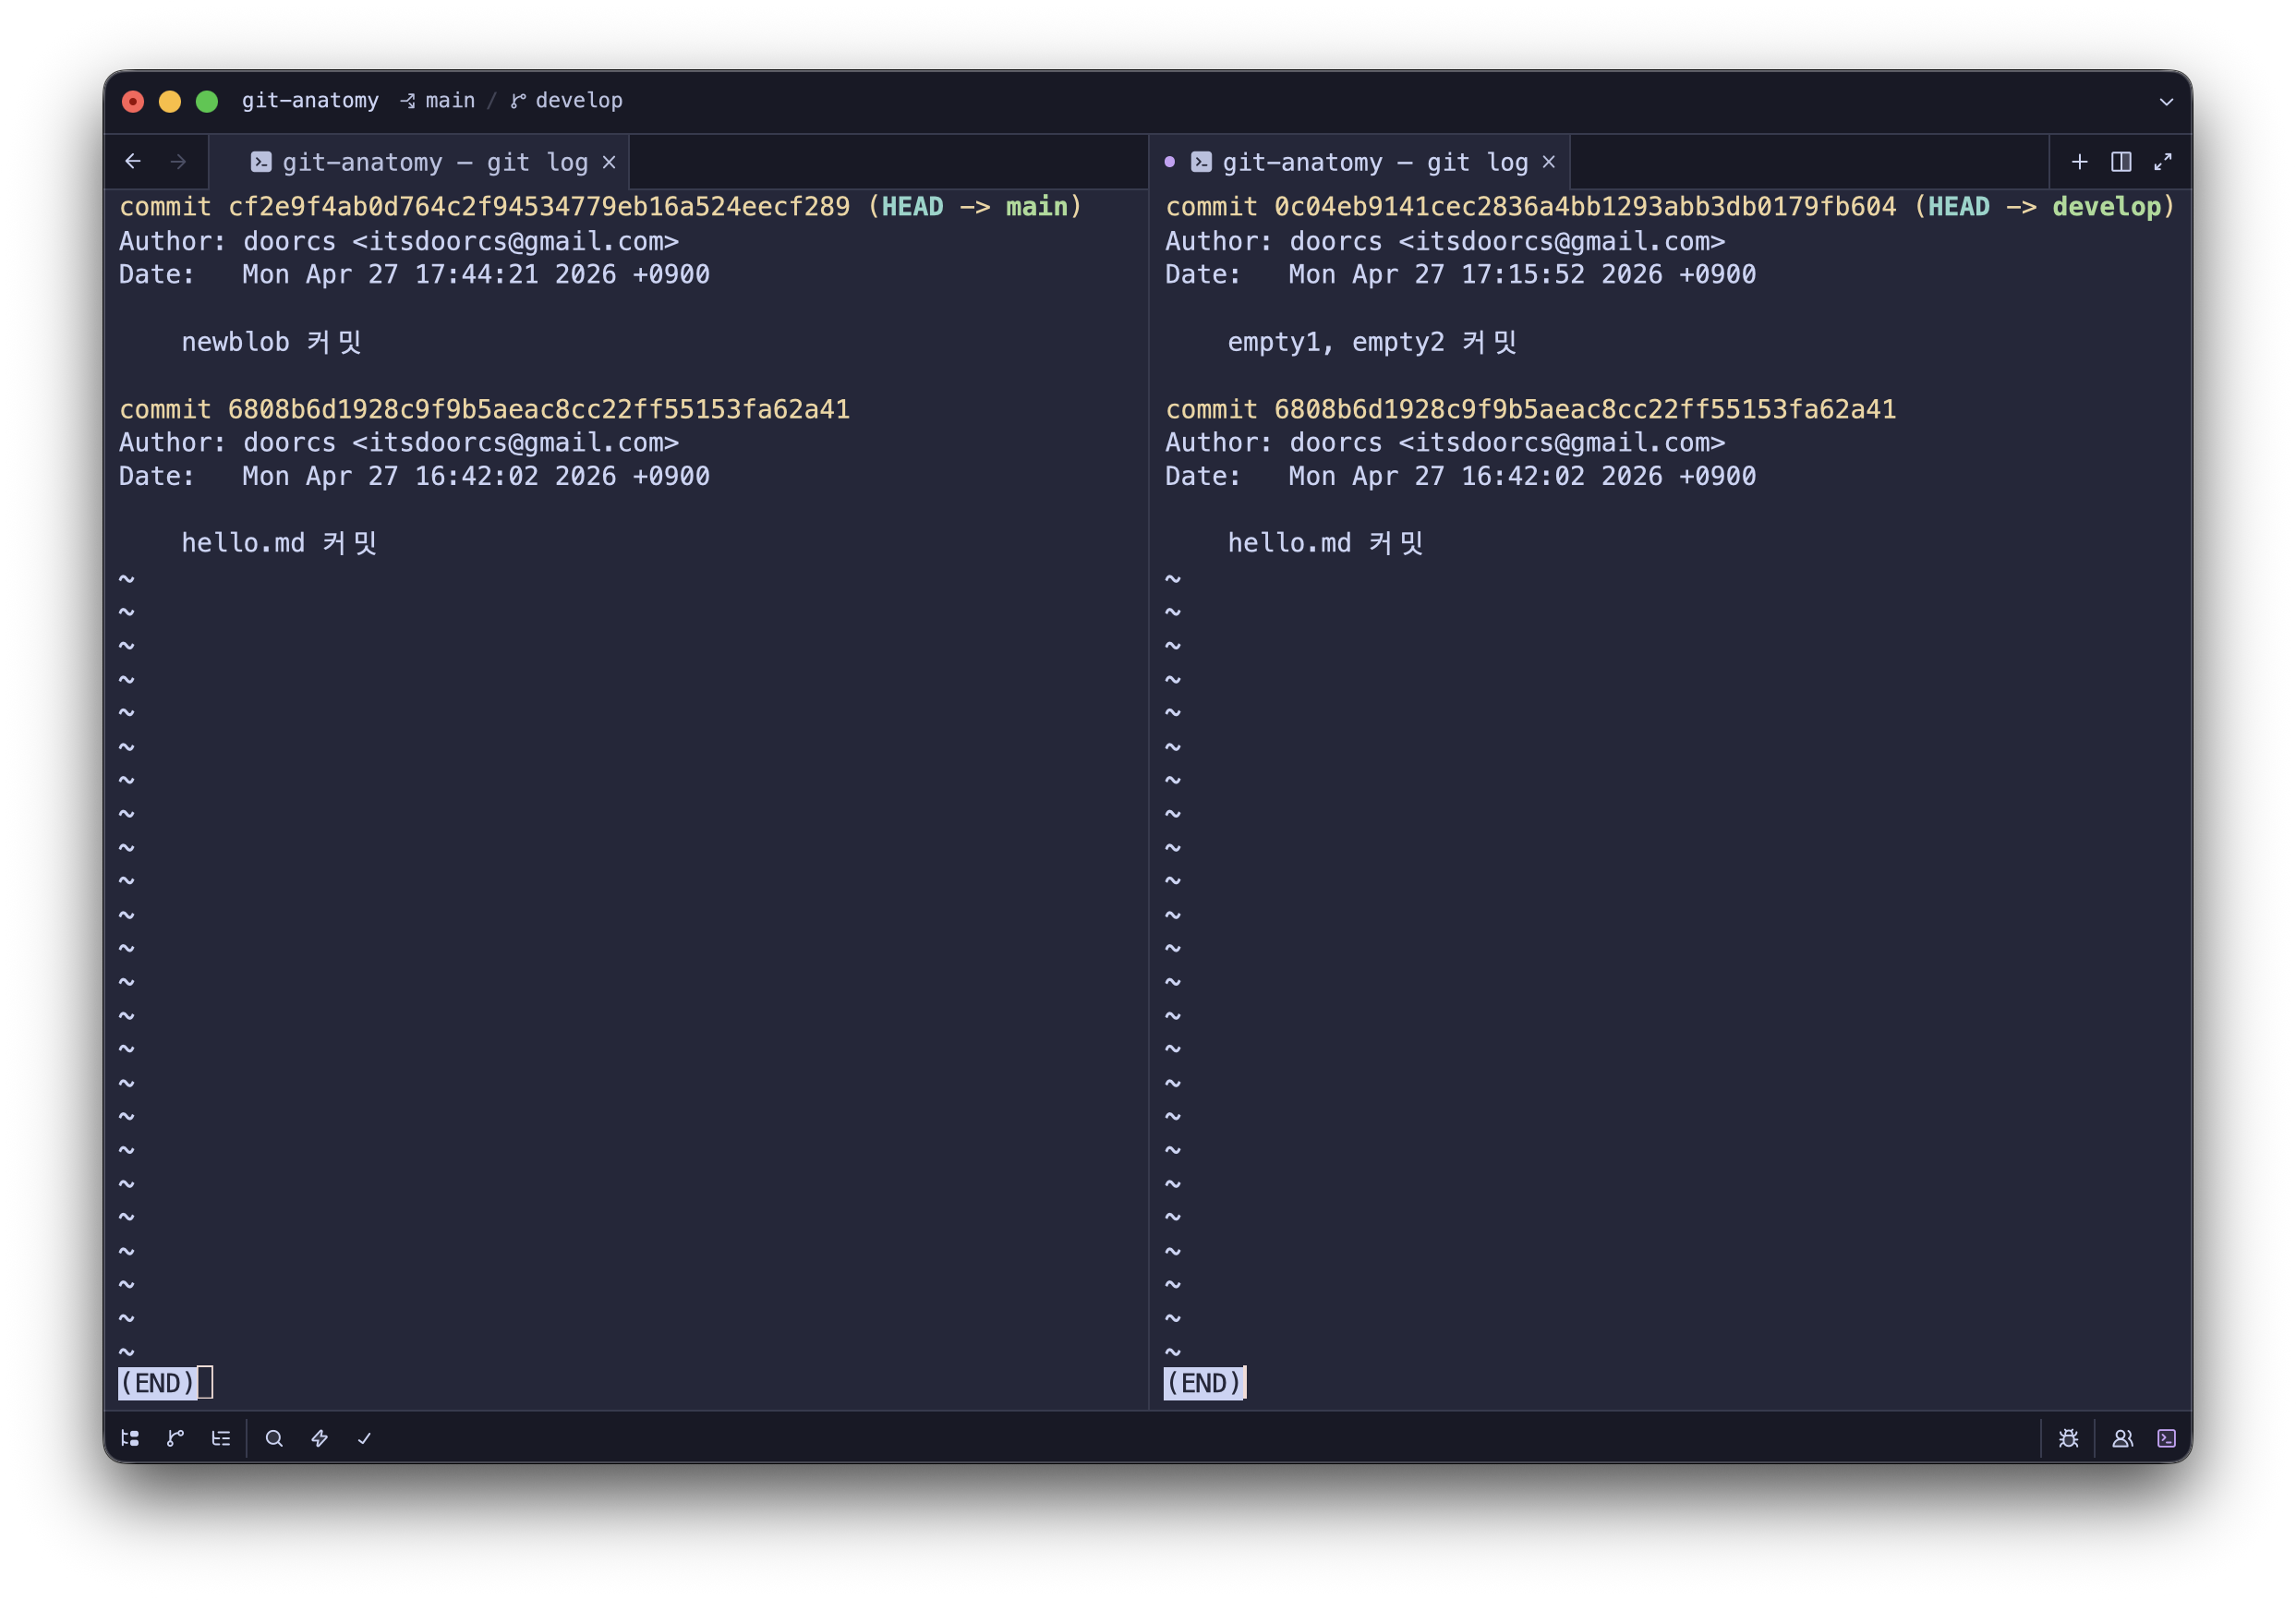This screenshot has width=2296, height=1600.
Task: Close the right git log tab
Action: point(1549,162)
